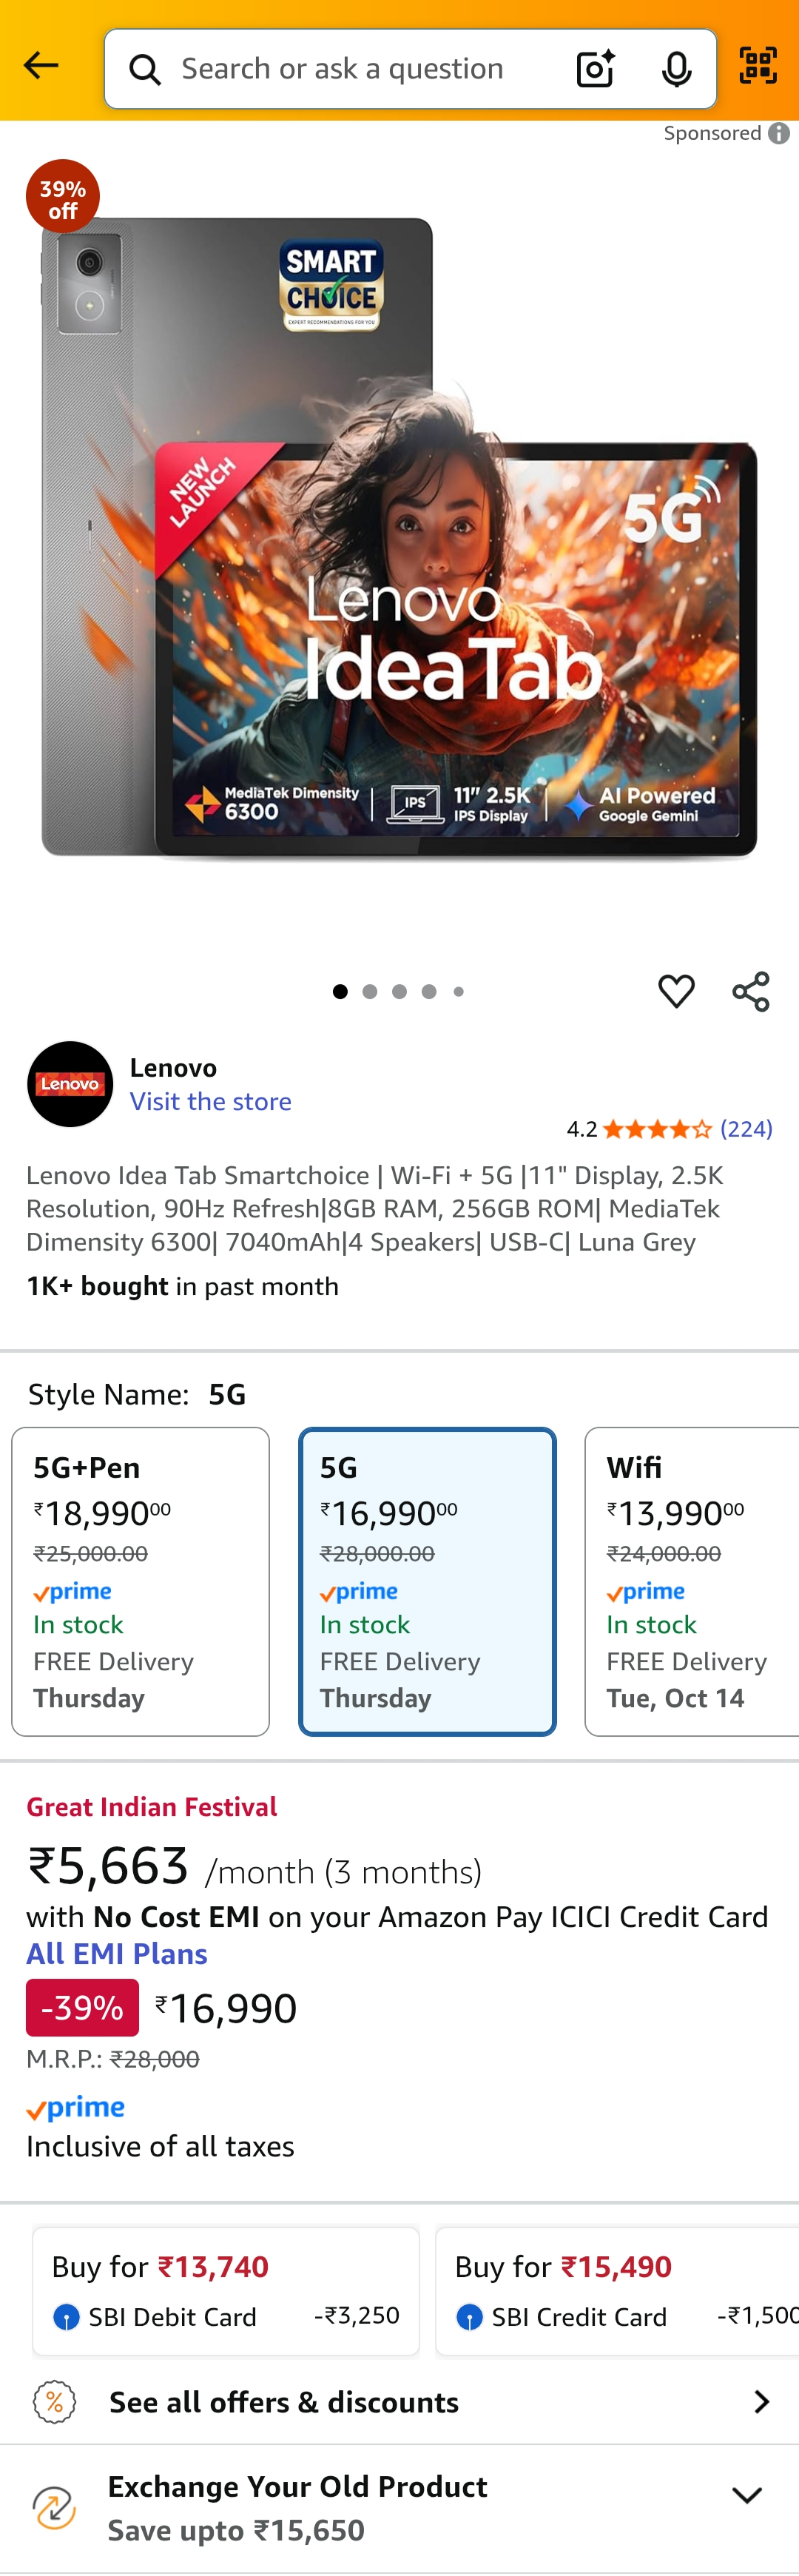Viewport: 799px width, 2576px height.
Task: Tap the share icon
Action: 751,991
